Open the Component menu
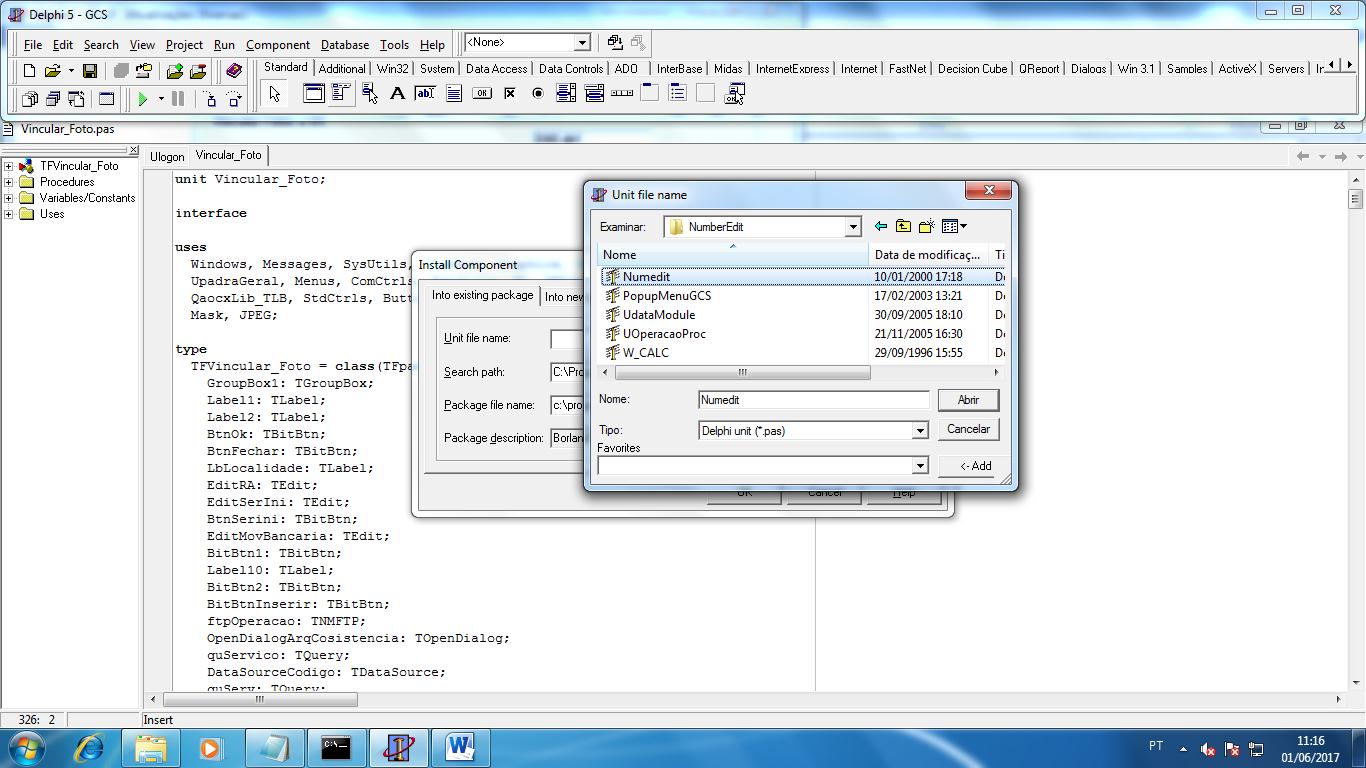 point(277,45)
